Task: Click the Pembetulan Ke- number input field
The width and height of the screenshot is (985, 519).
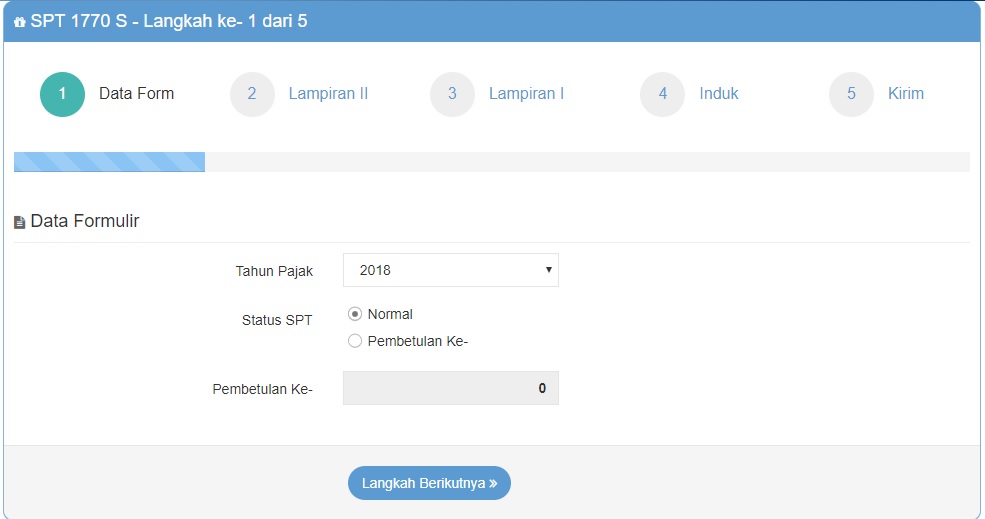Action: pyautogui.click(x=450, y=388)
